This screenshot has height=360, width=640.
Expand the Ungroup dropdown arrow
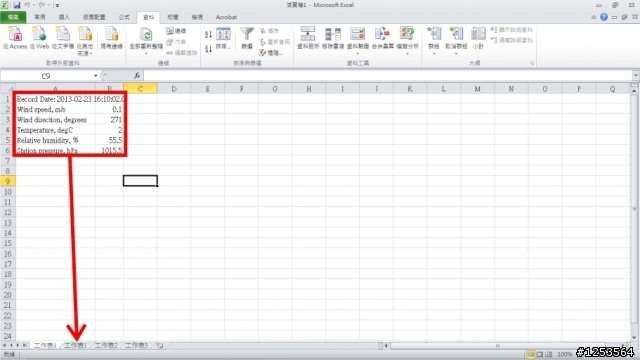tap(456, 53)
